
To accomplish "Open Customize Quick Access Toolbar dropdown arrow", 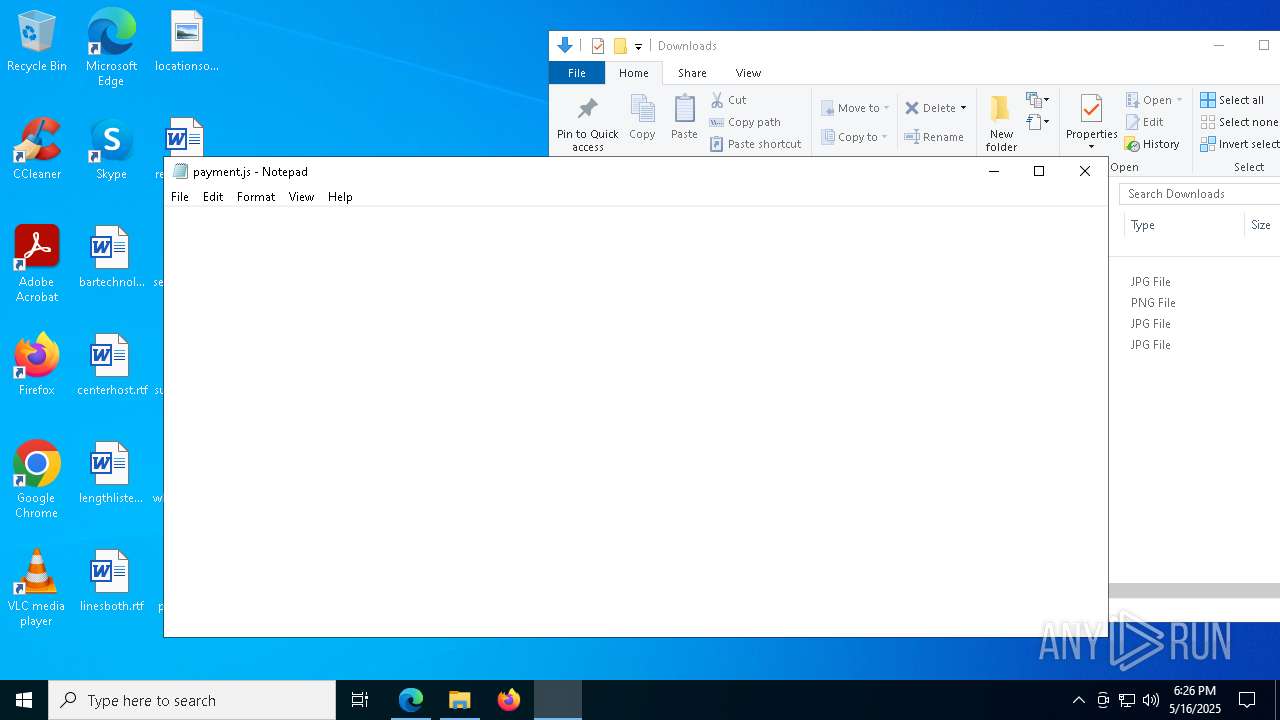I will coord(638,47).
